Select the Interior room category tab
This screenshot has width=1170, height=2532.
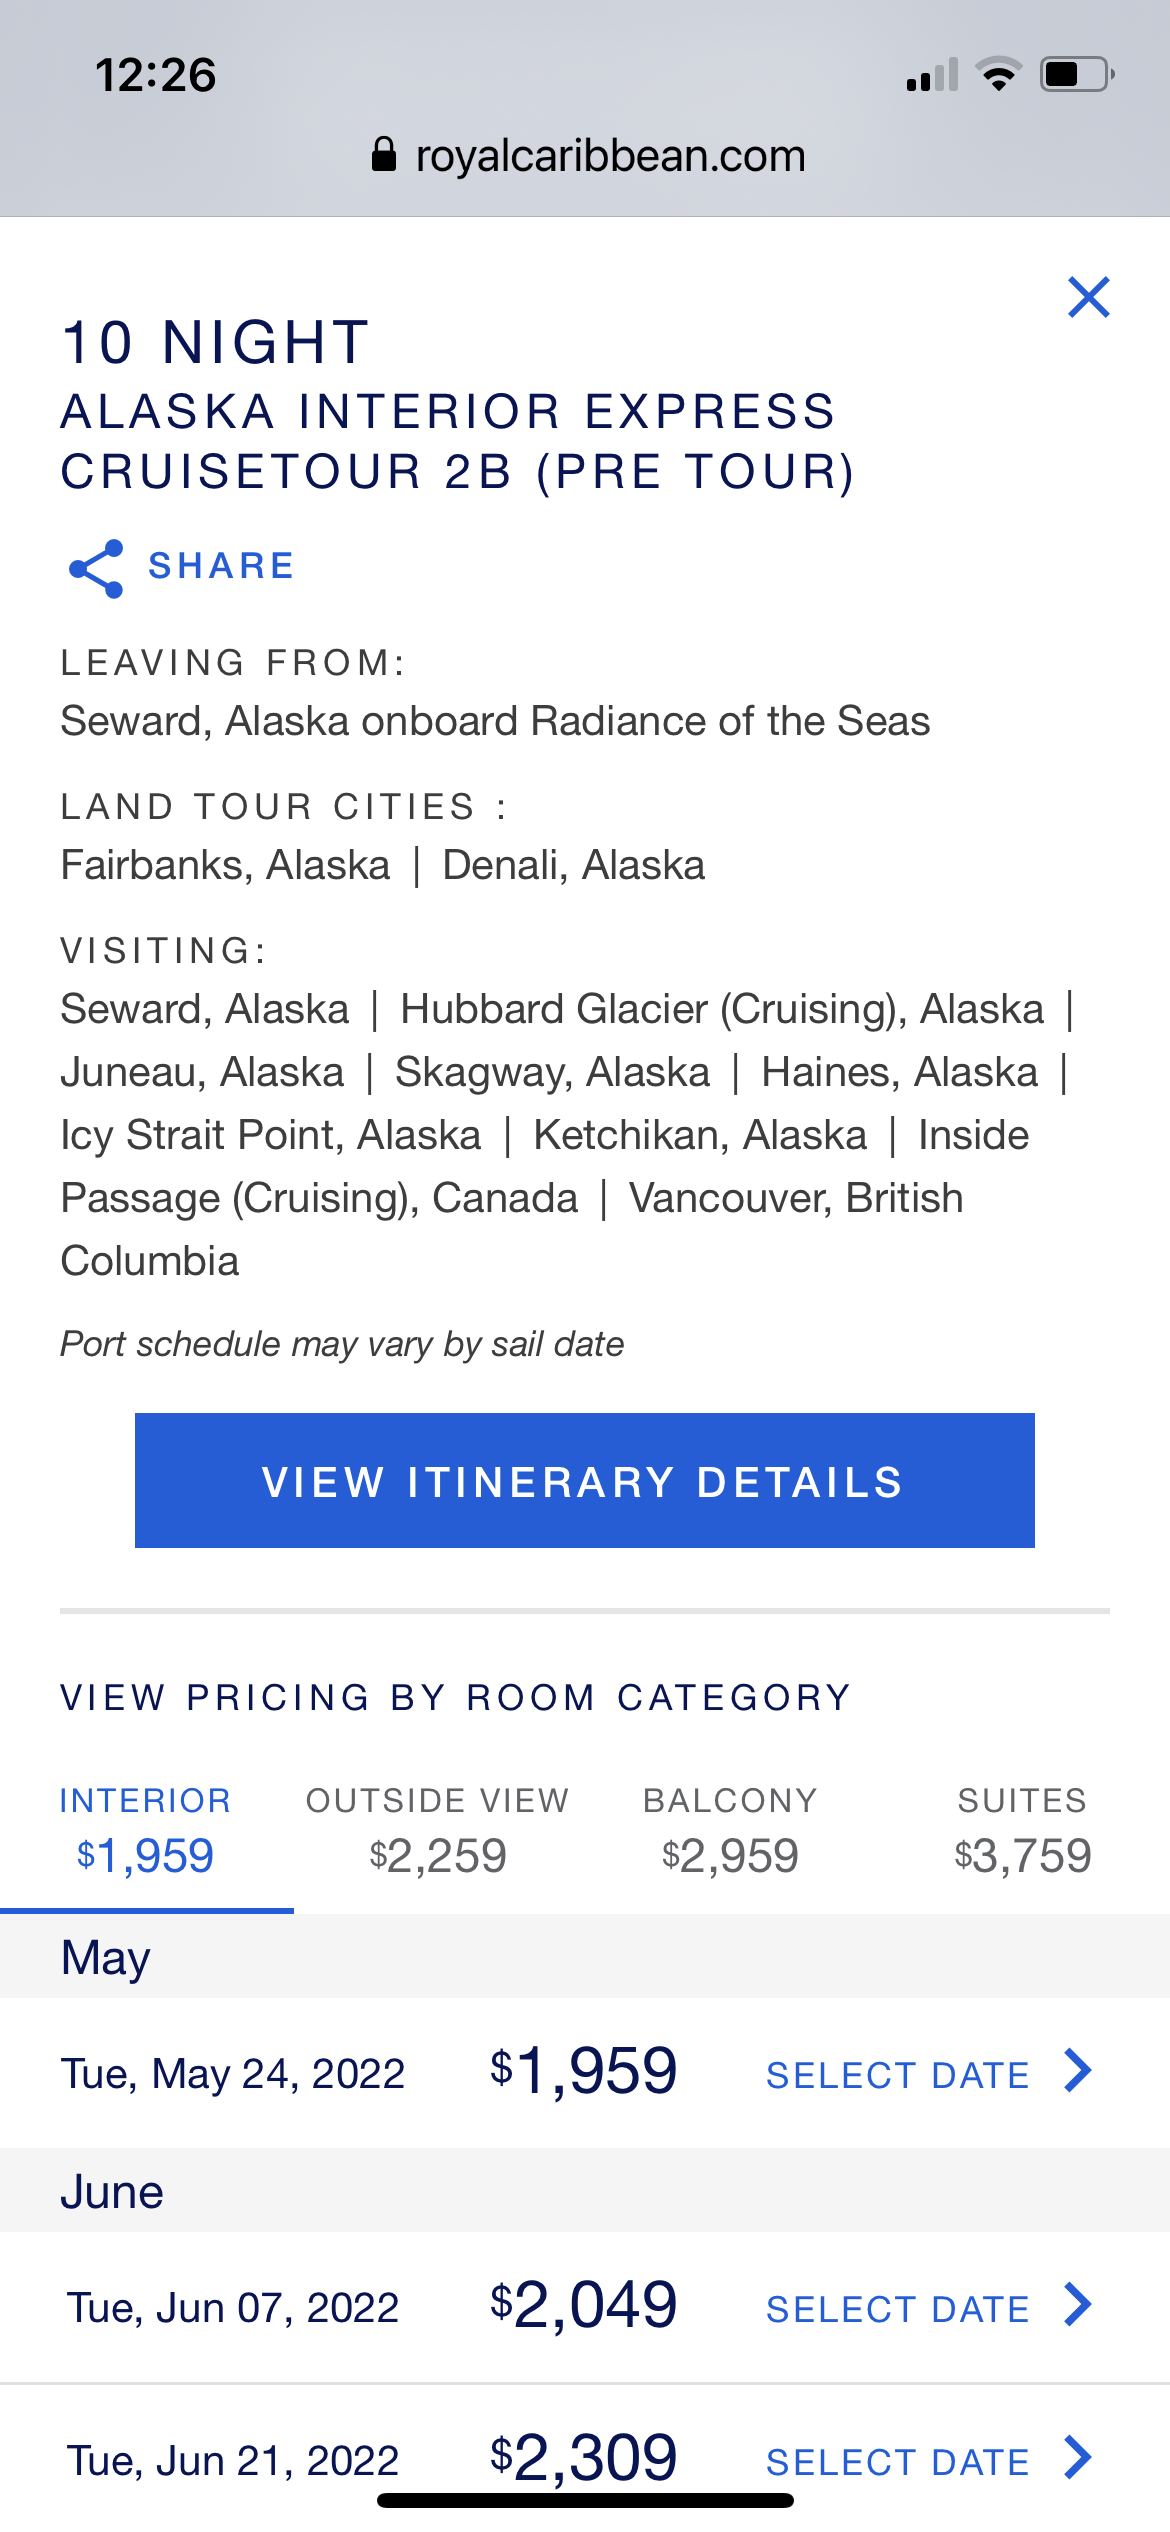tap(146, 1832)
